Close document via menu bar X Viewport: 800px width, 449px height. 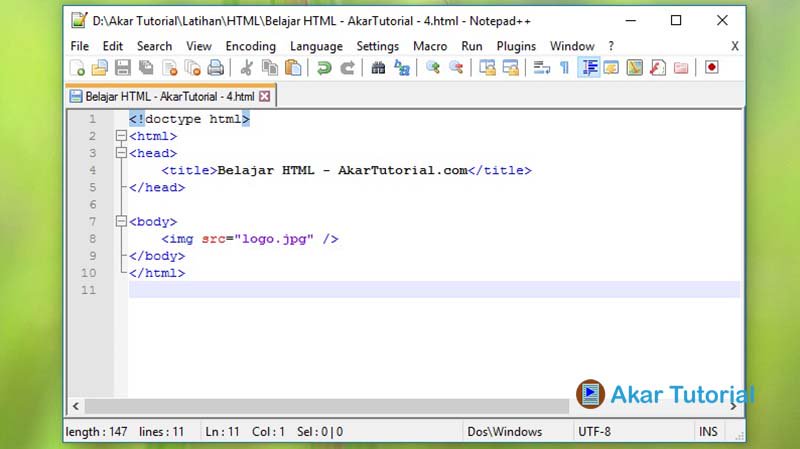pyautogui.click(x=735, y=46)
